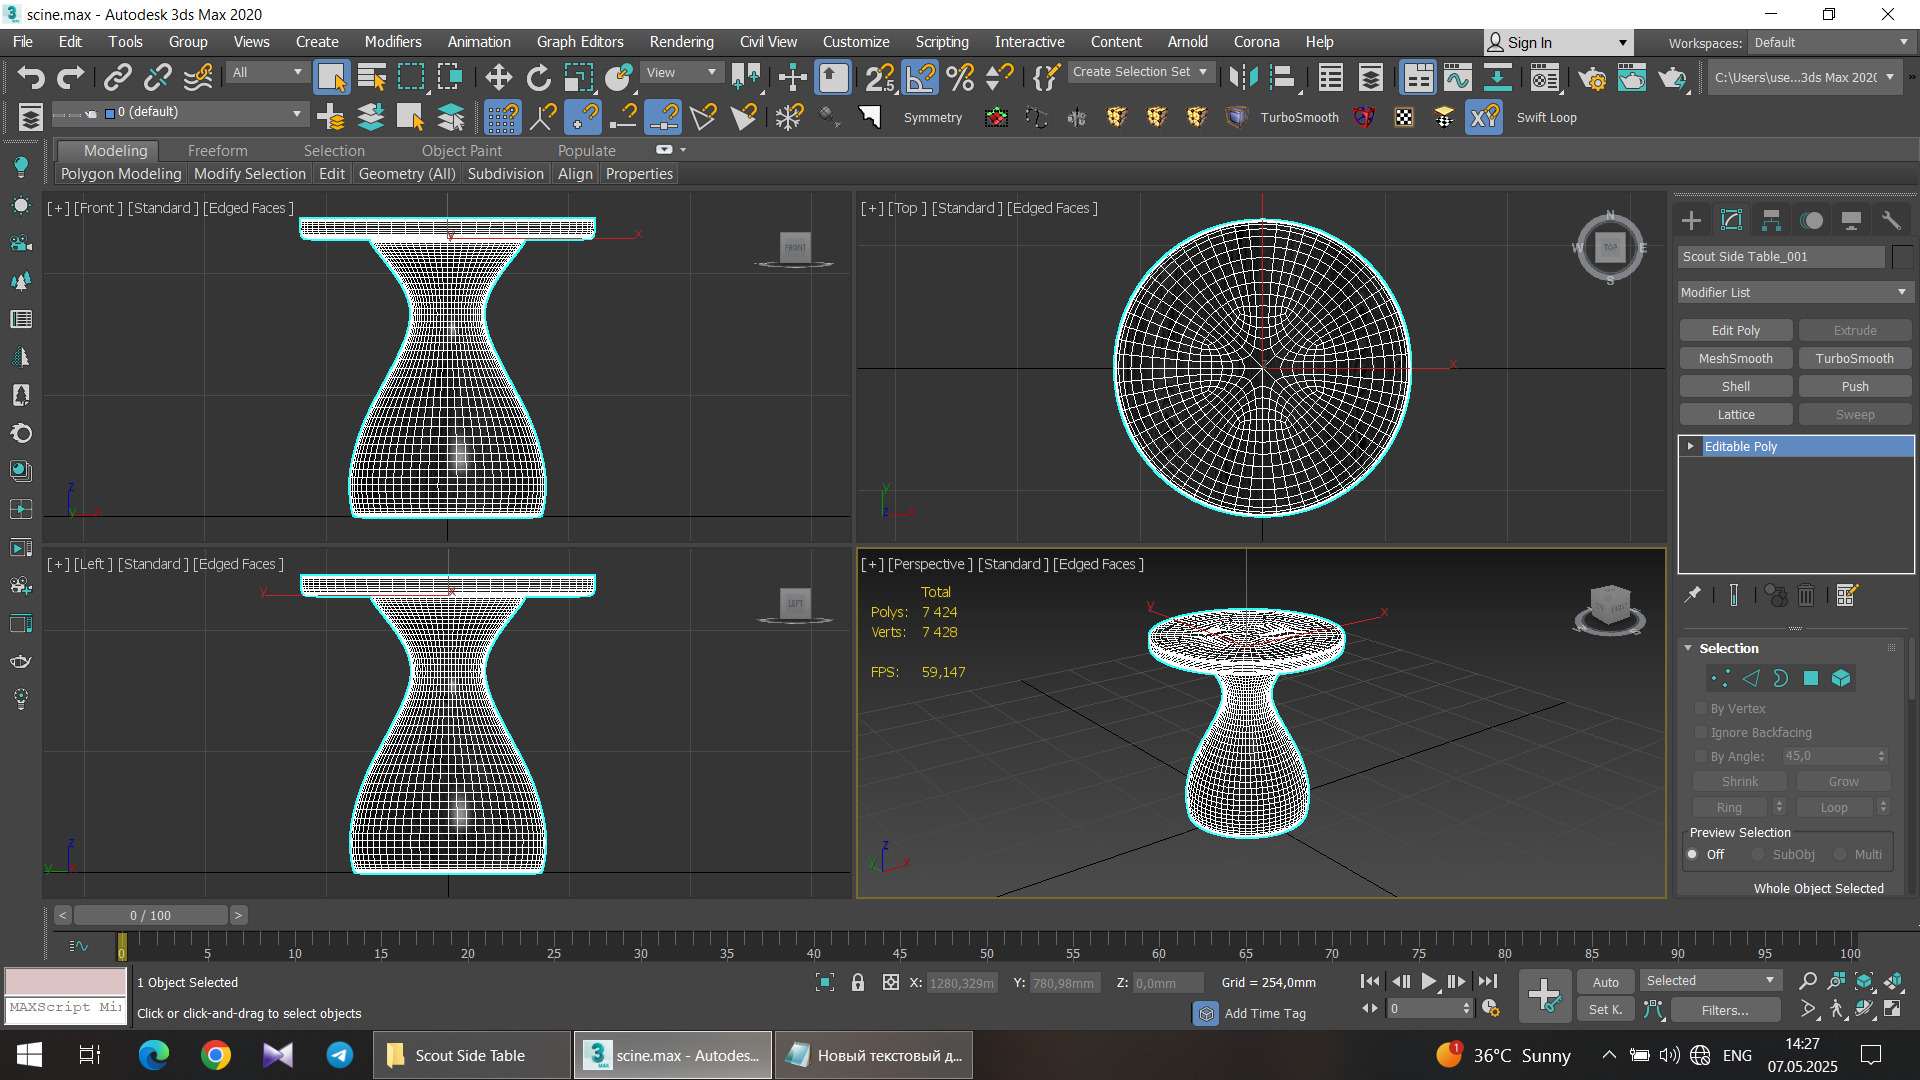The height and width of the screenshot is (1080, 1920).
Task: Click Configure Modifier Sets icon
Action: tap(1846, 595)
